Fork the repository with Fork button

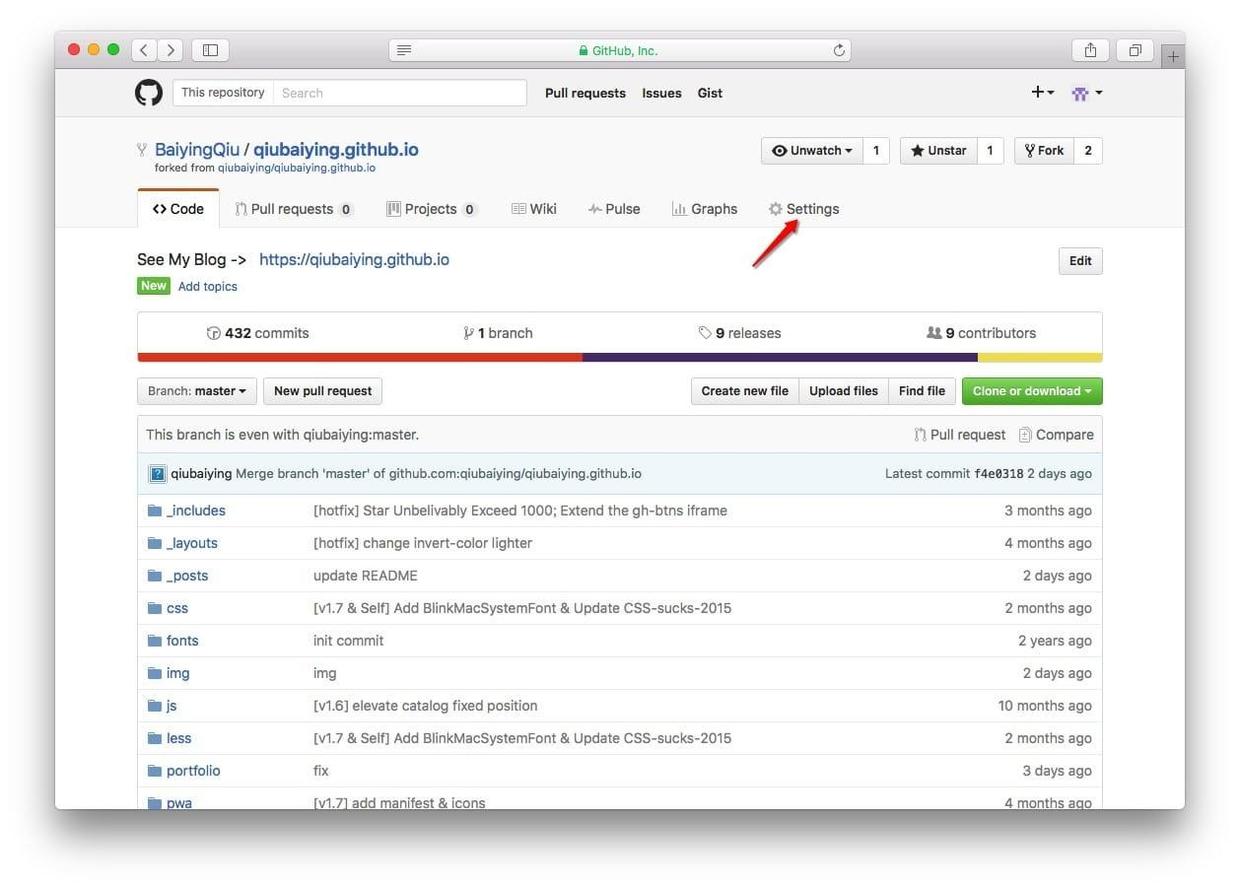point(1044,151)
